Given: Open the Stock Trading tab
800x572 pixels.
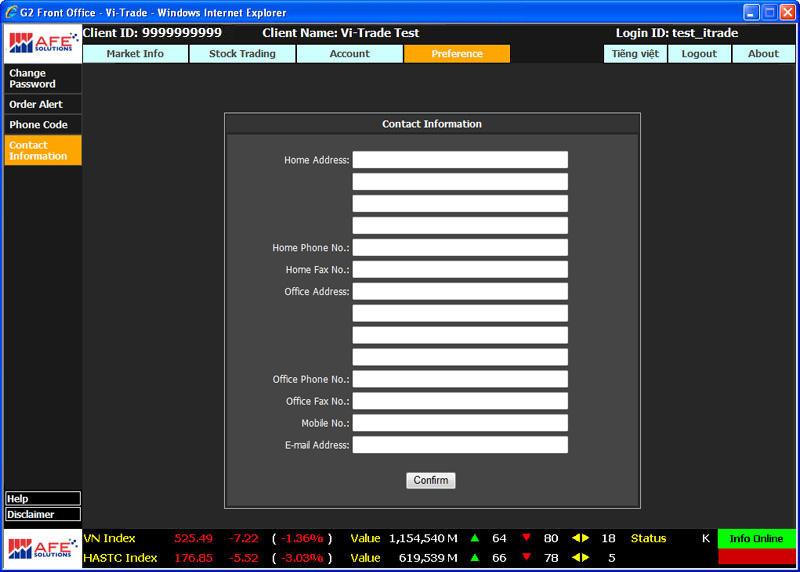Looking at the screenshot, I should tap(242, 54).
